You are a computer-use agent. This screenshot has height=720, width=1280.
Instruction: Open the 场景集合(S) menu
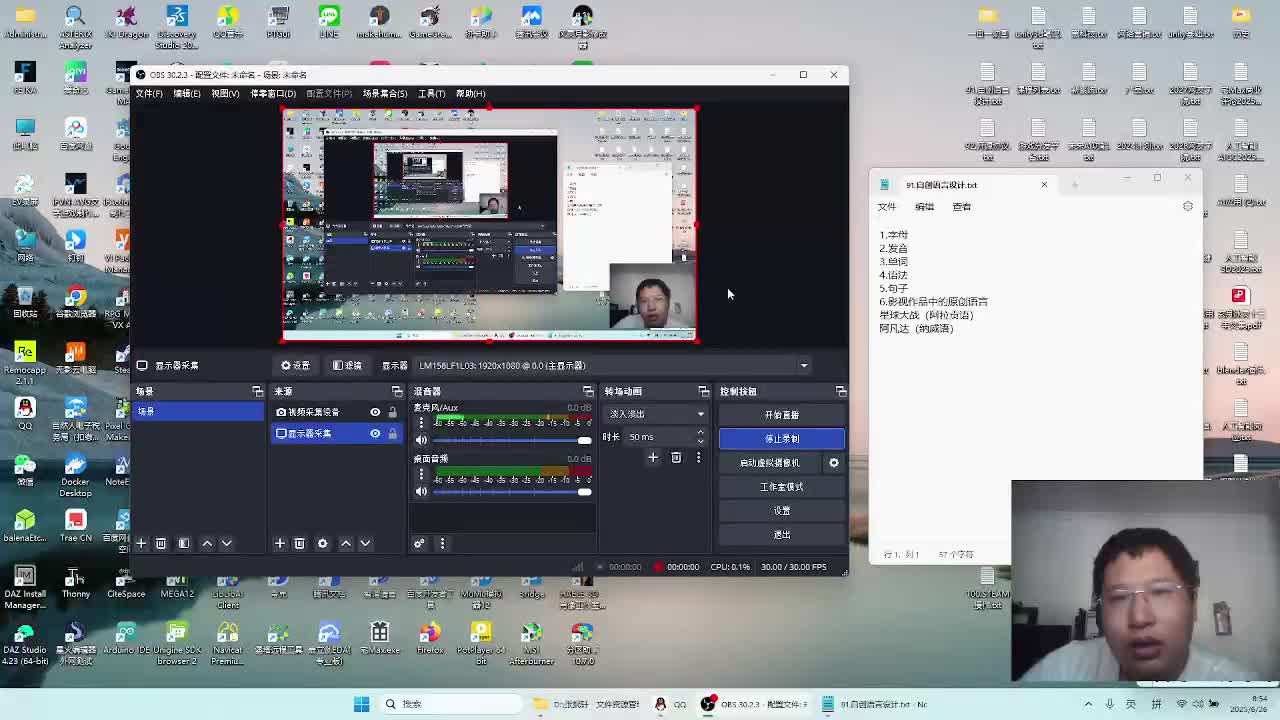point(384,94)
